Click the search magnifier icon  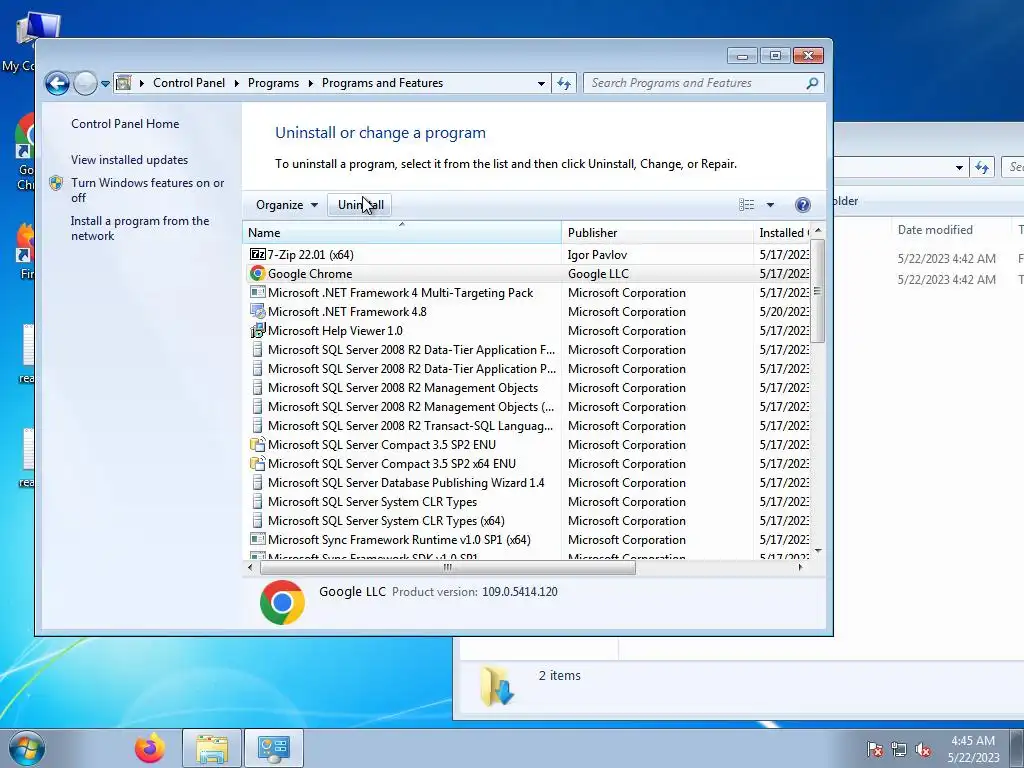(812, 83)
